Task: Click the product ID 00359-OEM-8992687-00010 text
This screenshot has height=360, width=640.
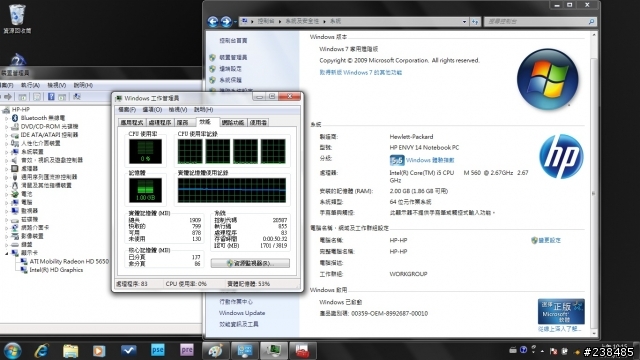Action: (x=389, y=313)
